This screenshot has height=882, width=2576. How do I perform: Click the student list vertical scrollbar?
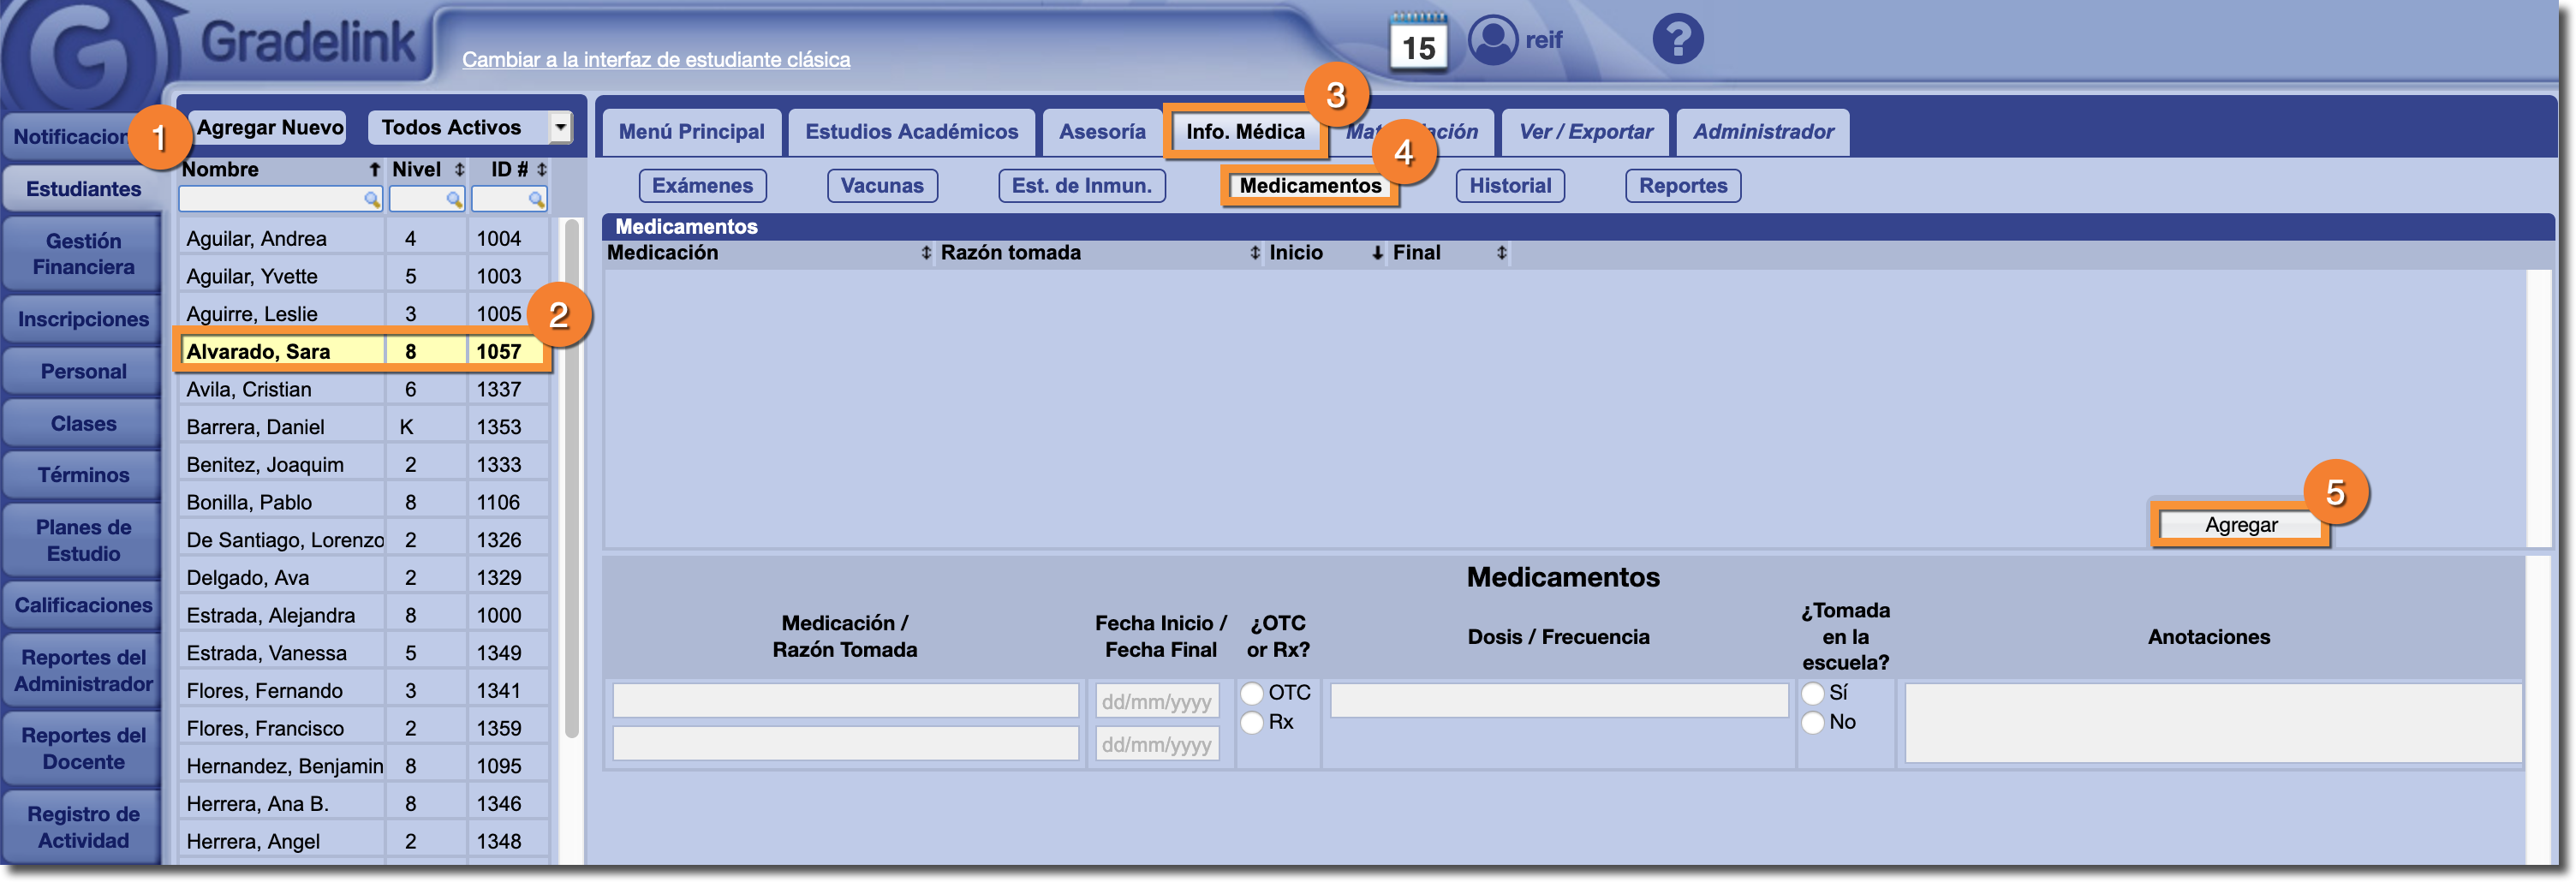tap(572, 480)
